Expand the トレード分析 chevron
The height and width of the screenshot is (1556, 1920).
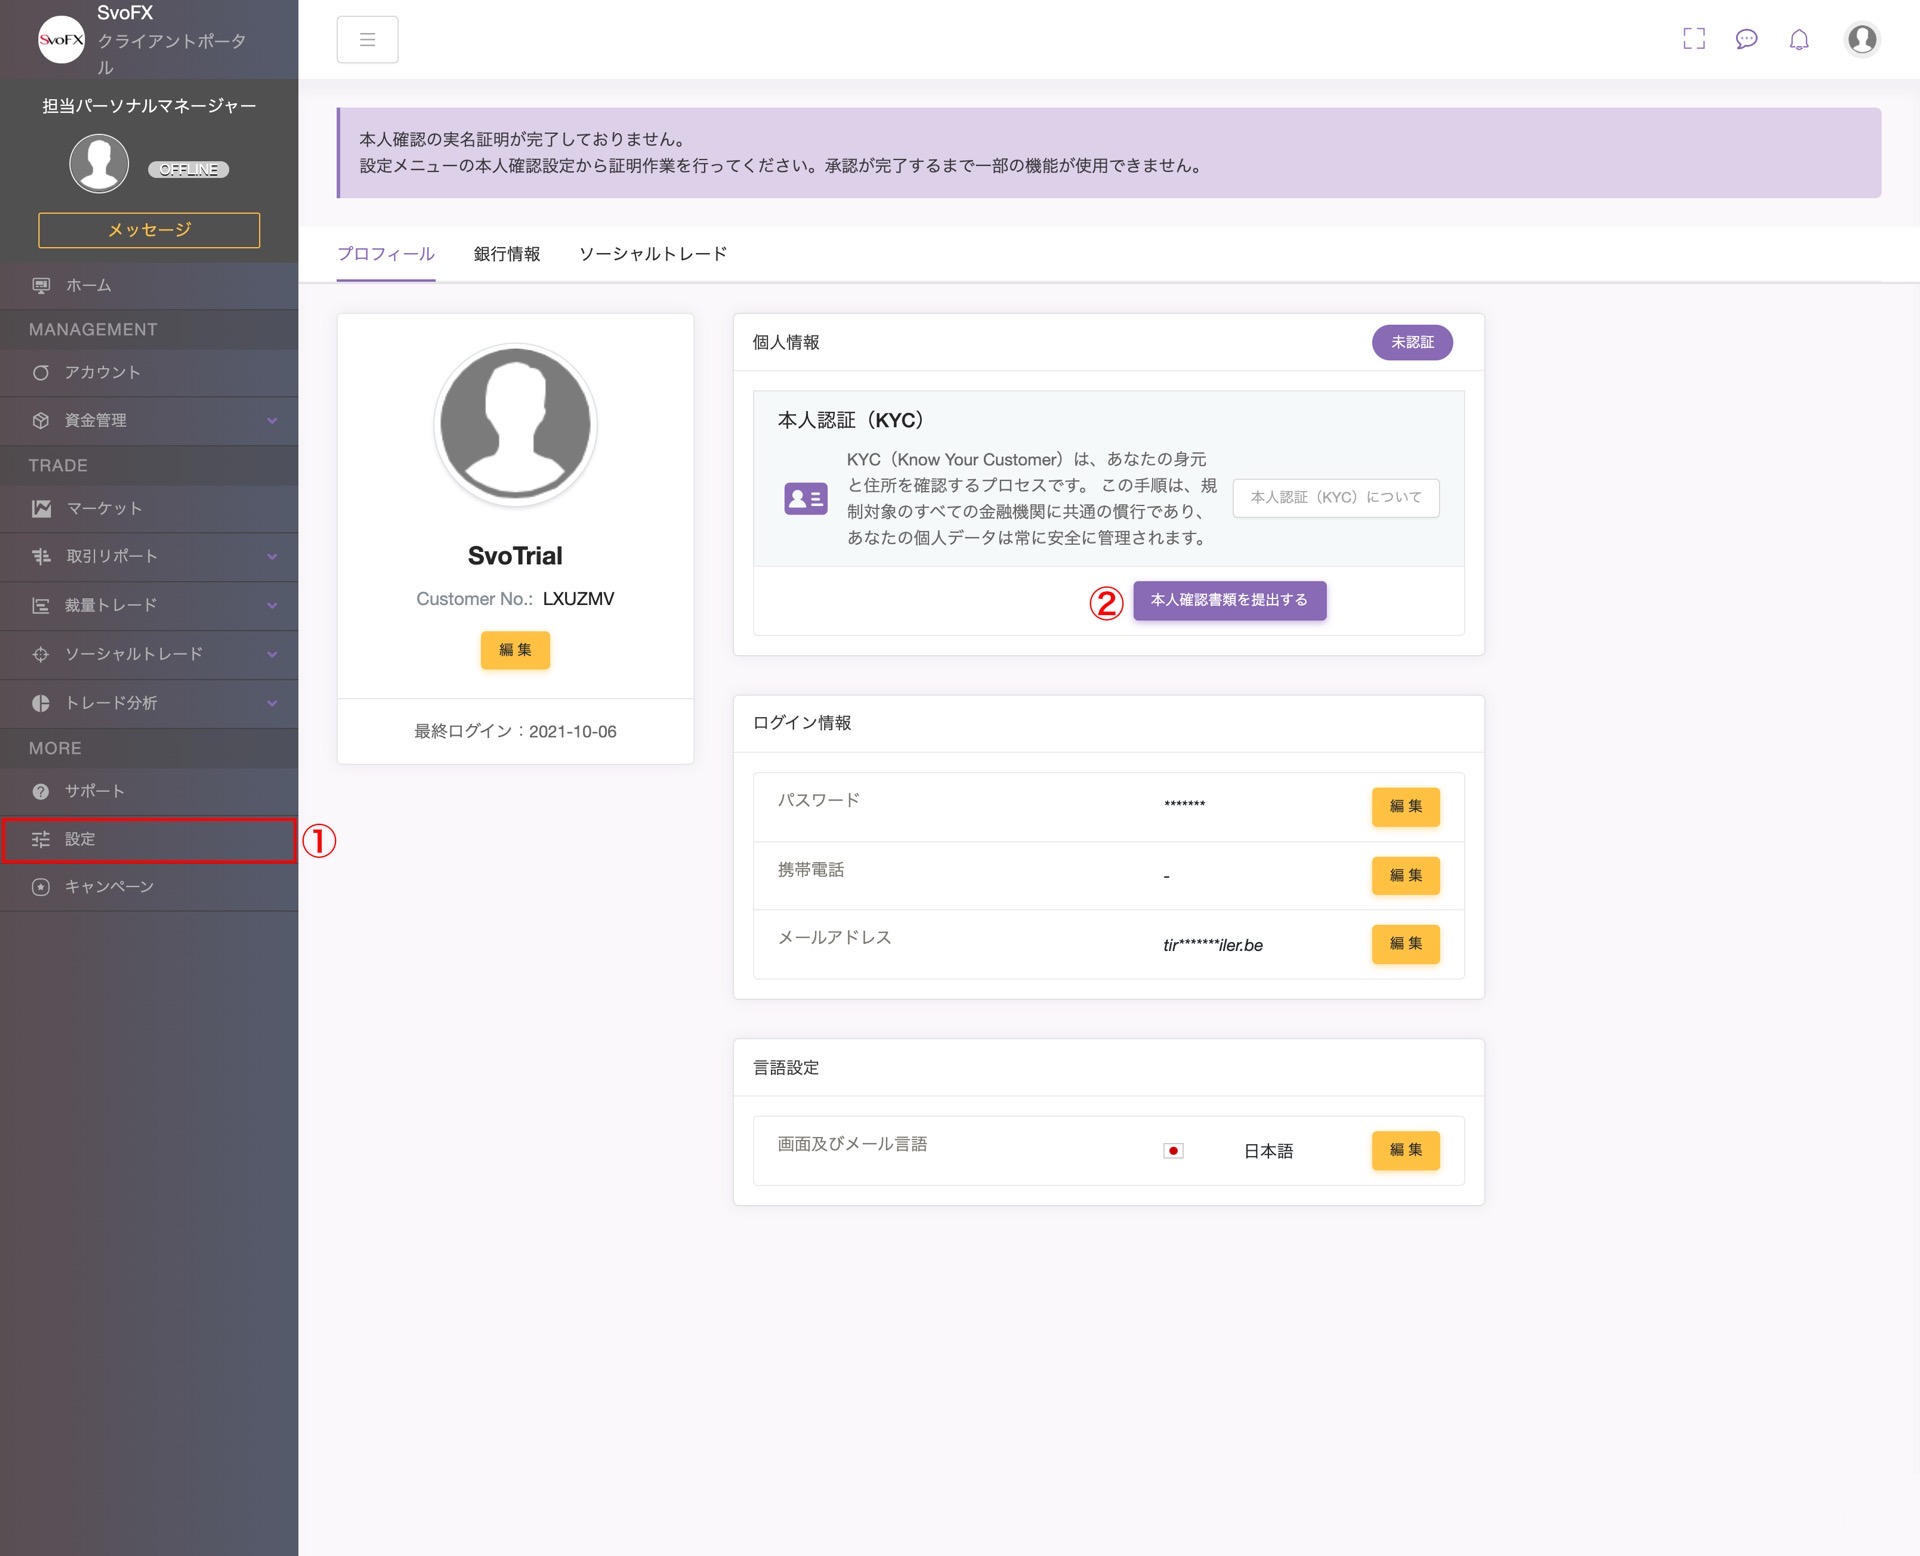click(272, 704)
